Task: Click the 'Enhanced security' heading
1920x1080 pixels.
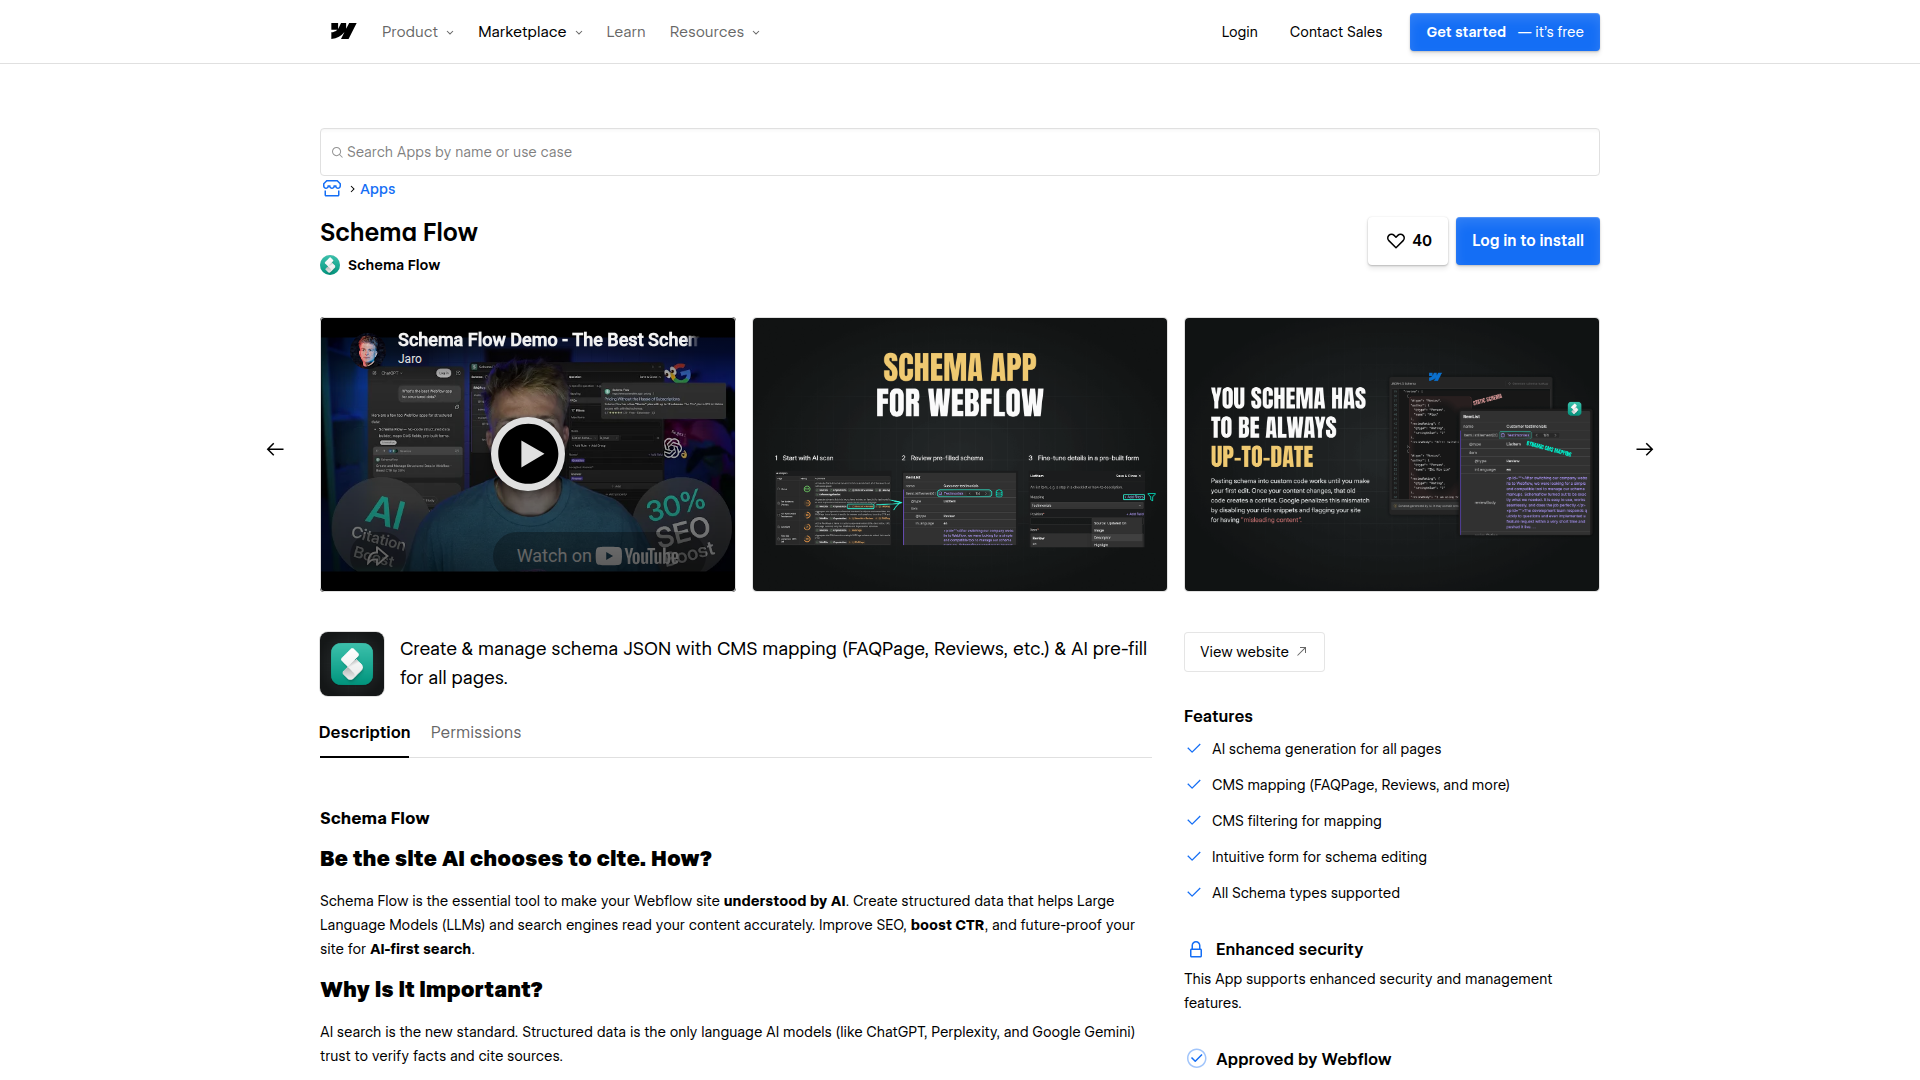Action: [x=1289, y=950]
